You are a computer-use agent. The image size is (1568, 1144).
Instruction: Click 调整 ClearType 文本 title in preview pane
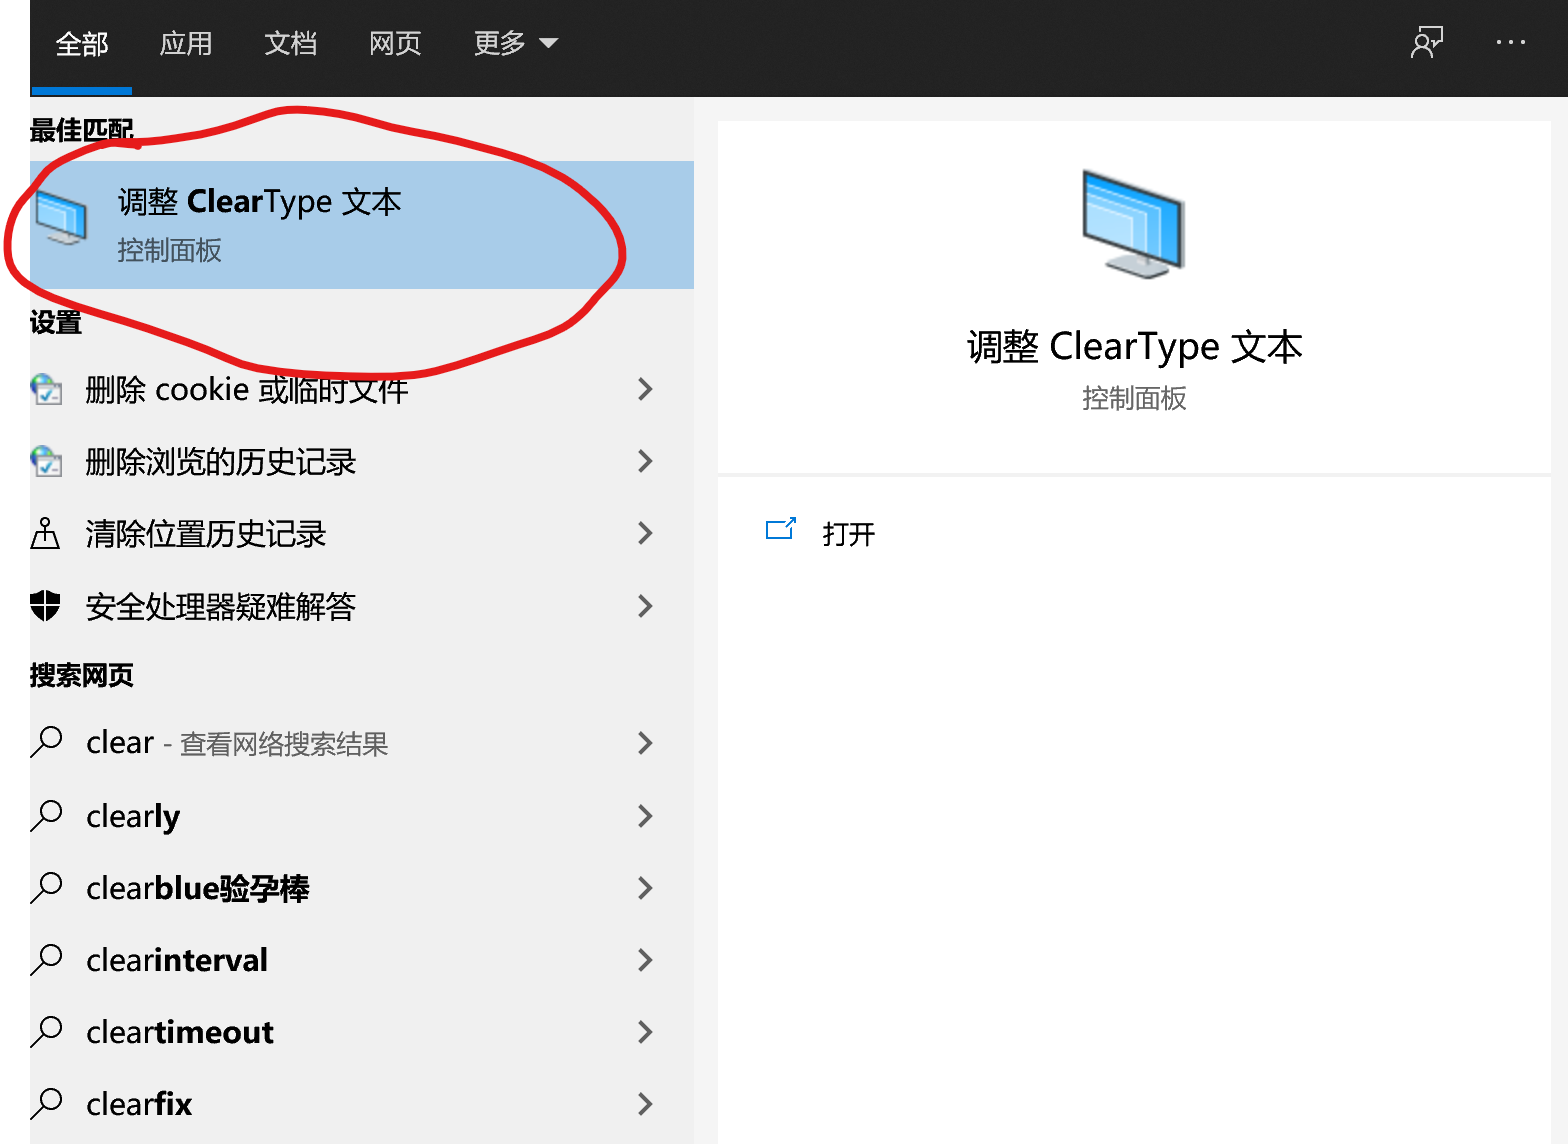click(x=1134, y=347)
